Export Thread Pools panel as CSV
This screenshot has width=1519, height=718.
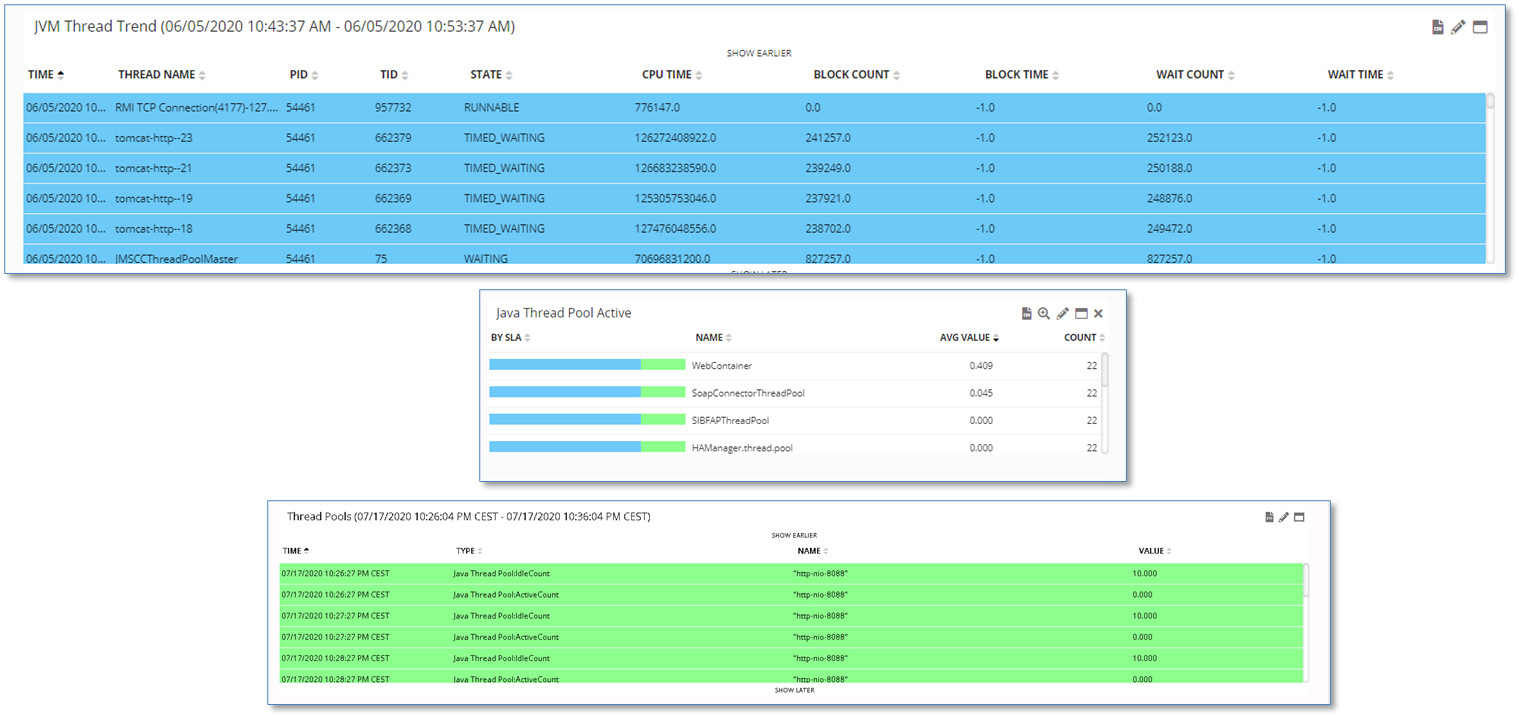tap(1269, 517)
